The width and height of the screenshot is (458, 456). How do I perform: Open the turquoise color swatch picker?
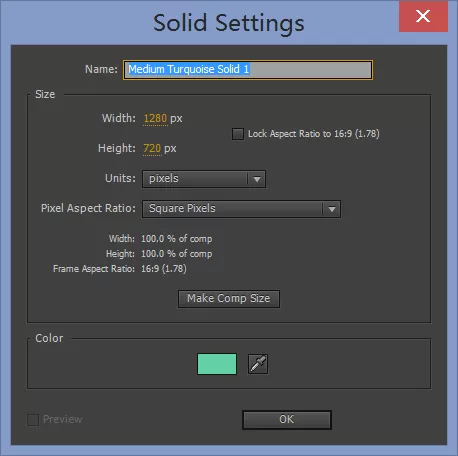pyautogui.click(x=217, y=364)
